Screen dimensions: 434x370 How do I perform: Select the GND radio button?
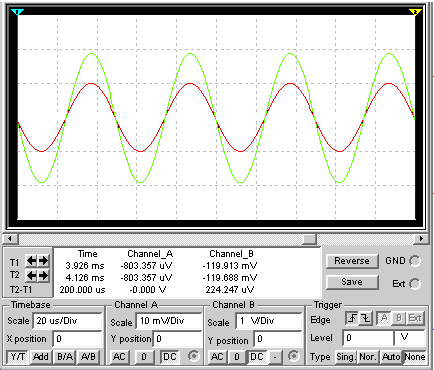pos(415,261)
